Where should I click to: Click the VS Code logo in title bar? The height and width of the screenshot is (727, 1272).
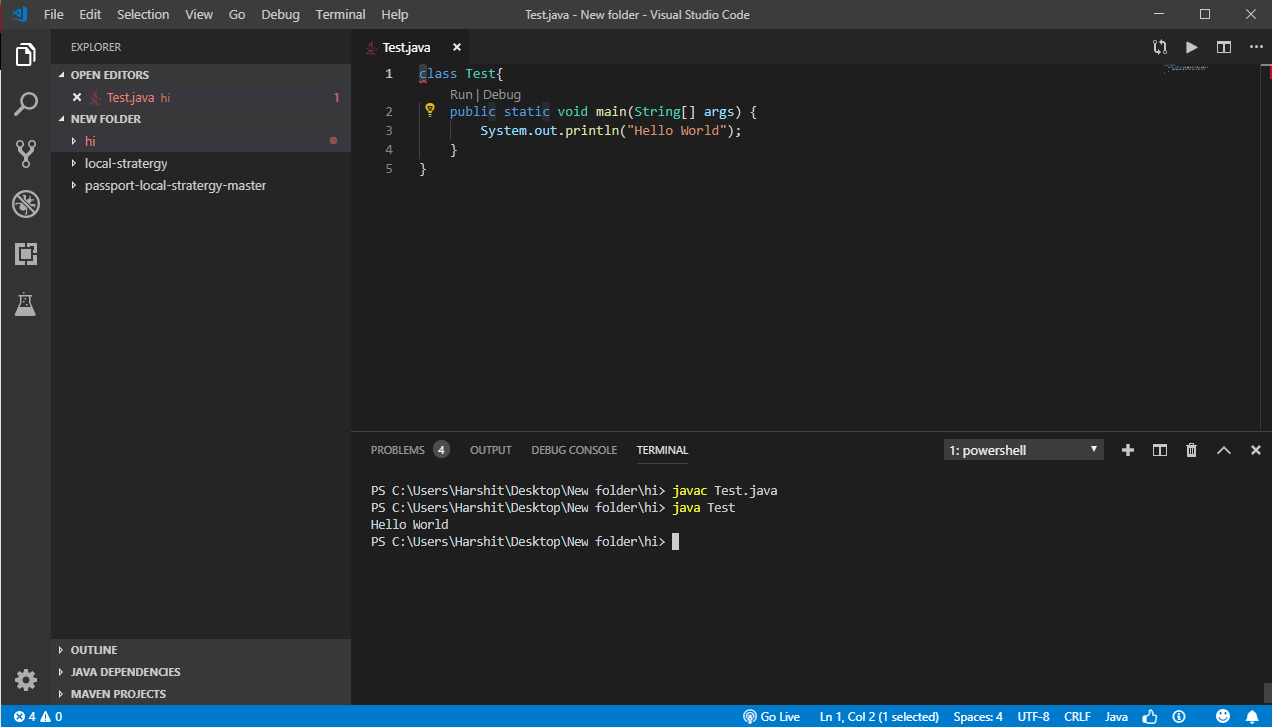(x=19, y=14)
